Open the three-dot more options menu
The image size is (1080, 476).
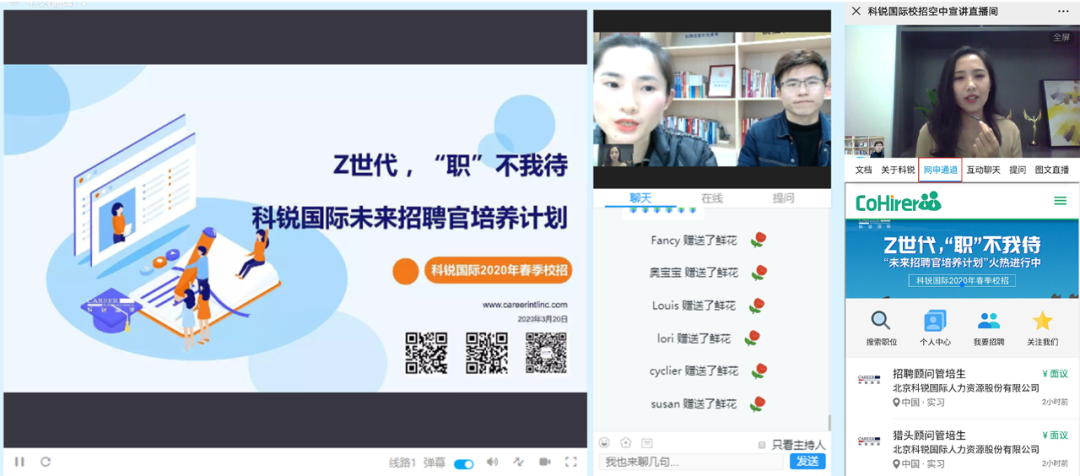[x=1062, y=11]
